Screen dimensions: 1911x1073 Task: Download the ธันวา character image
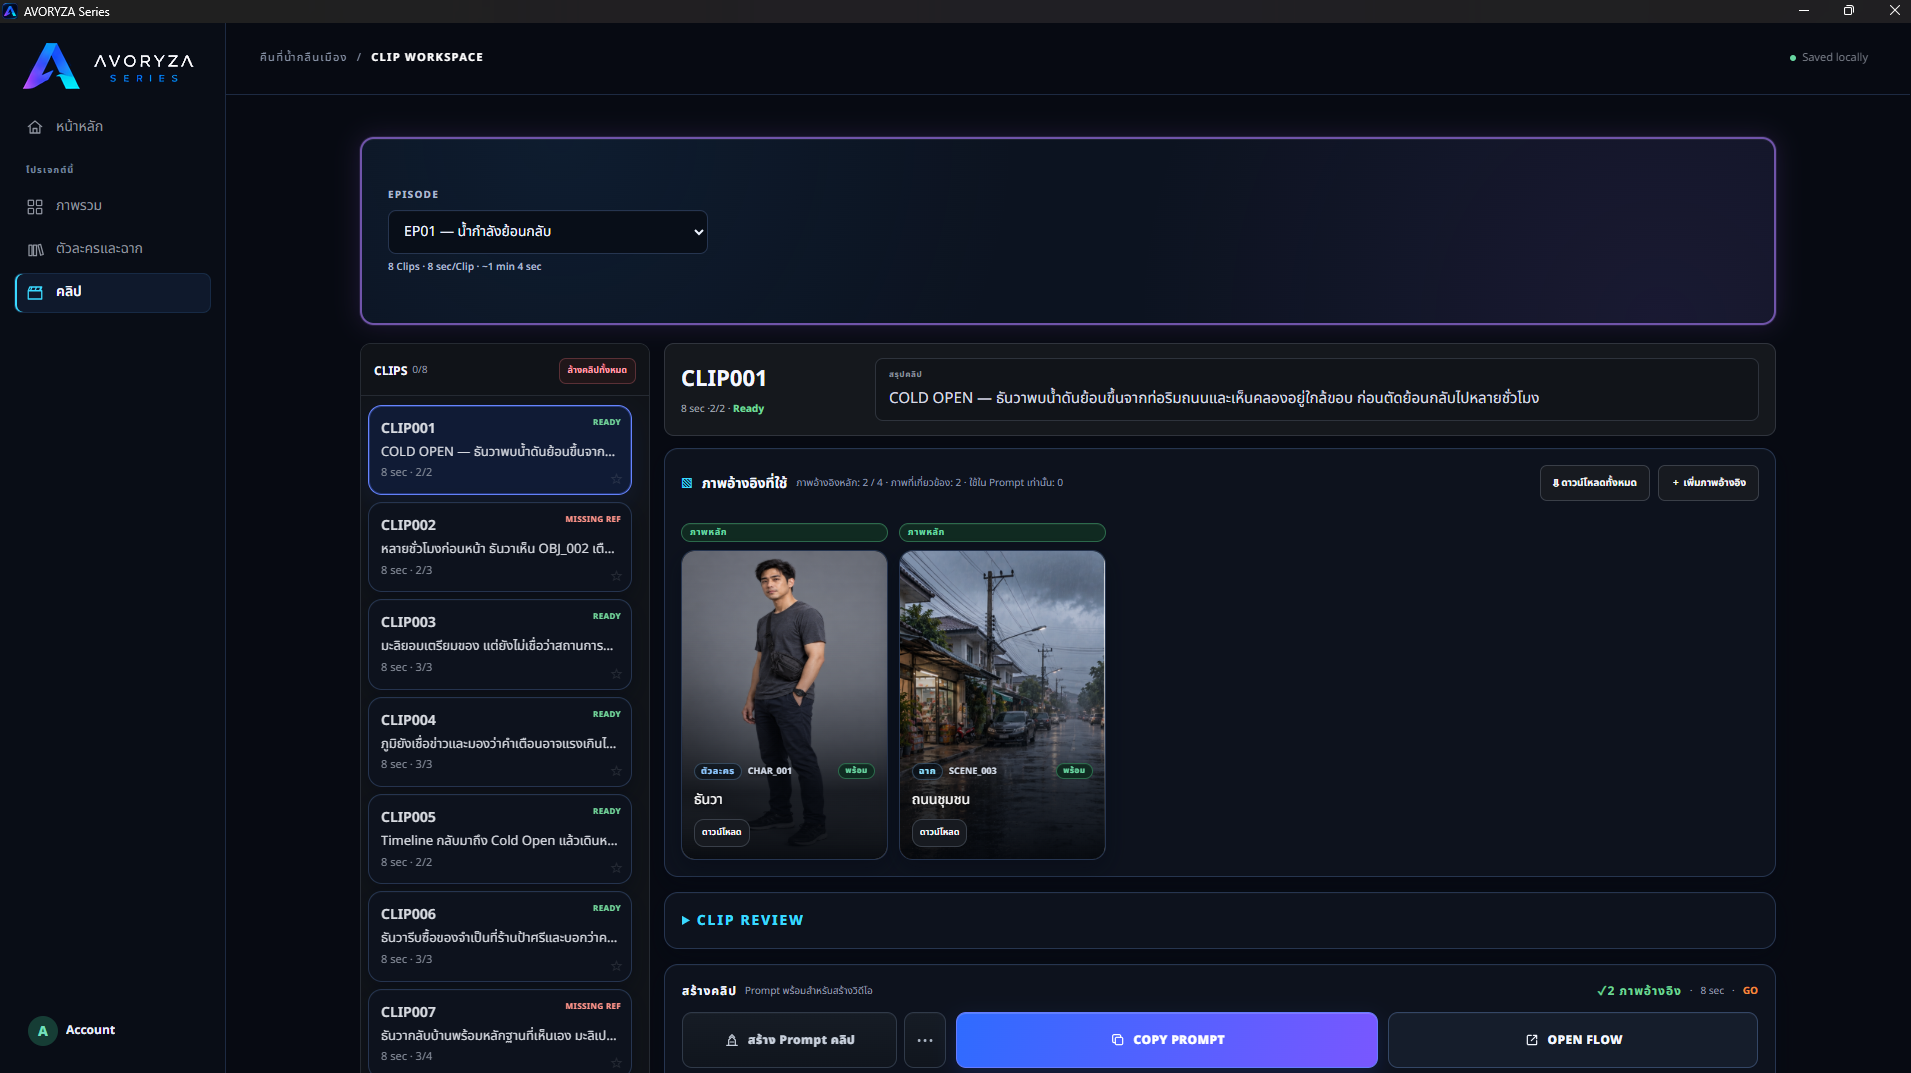(x=721, y=832)
